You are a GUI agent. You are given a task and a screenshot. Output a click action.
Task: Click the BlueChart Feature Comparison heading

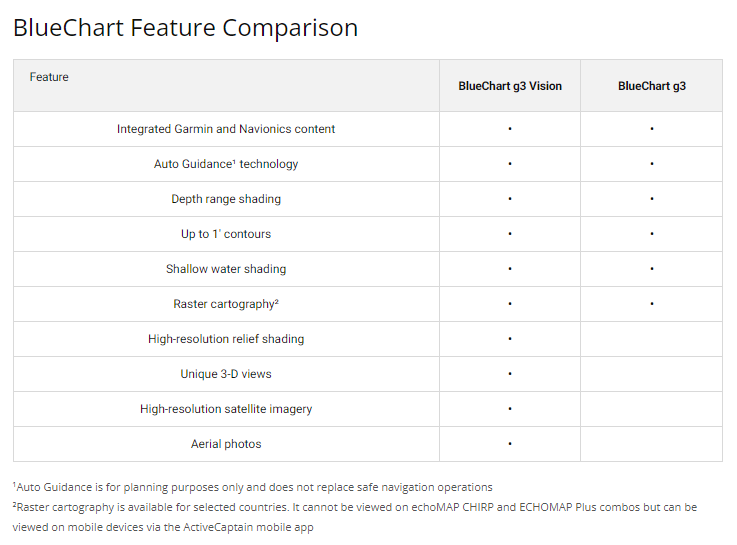point(185,27)
